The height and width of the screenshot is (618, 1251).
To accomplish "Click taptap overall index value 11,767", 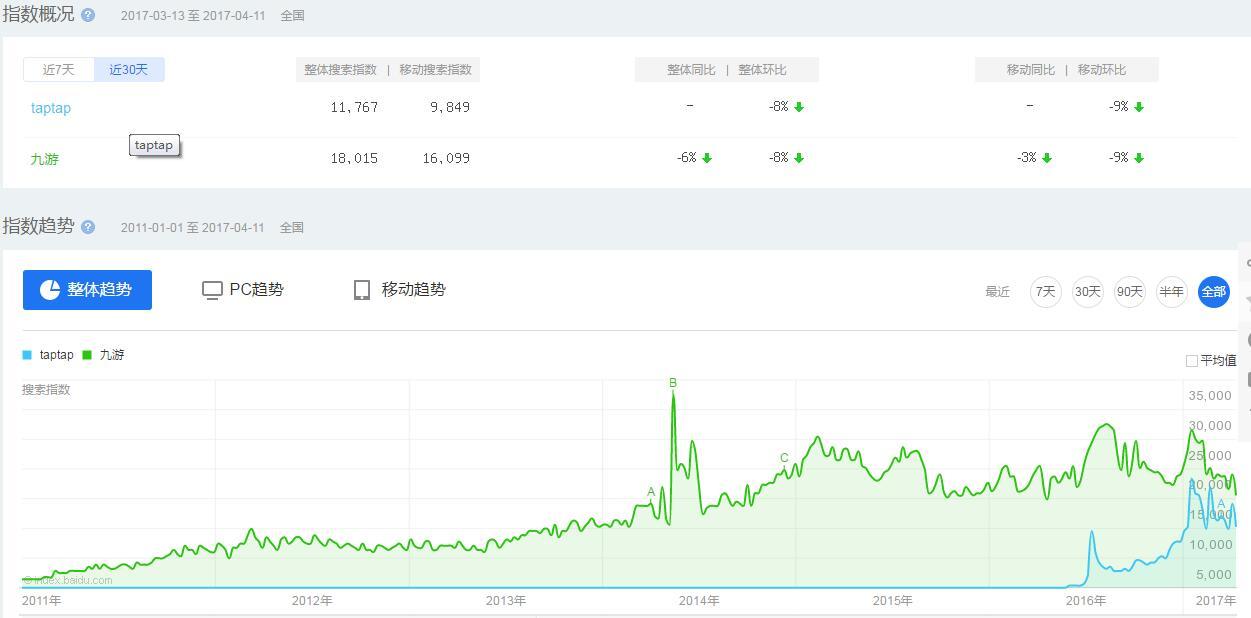I will click(354, 107).
